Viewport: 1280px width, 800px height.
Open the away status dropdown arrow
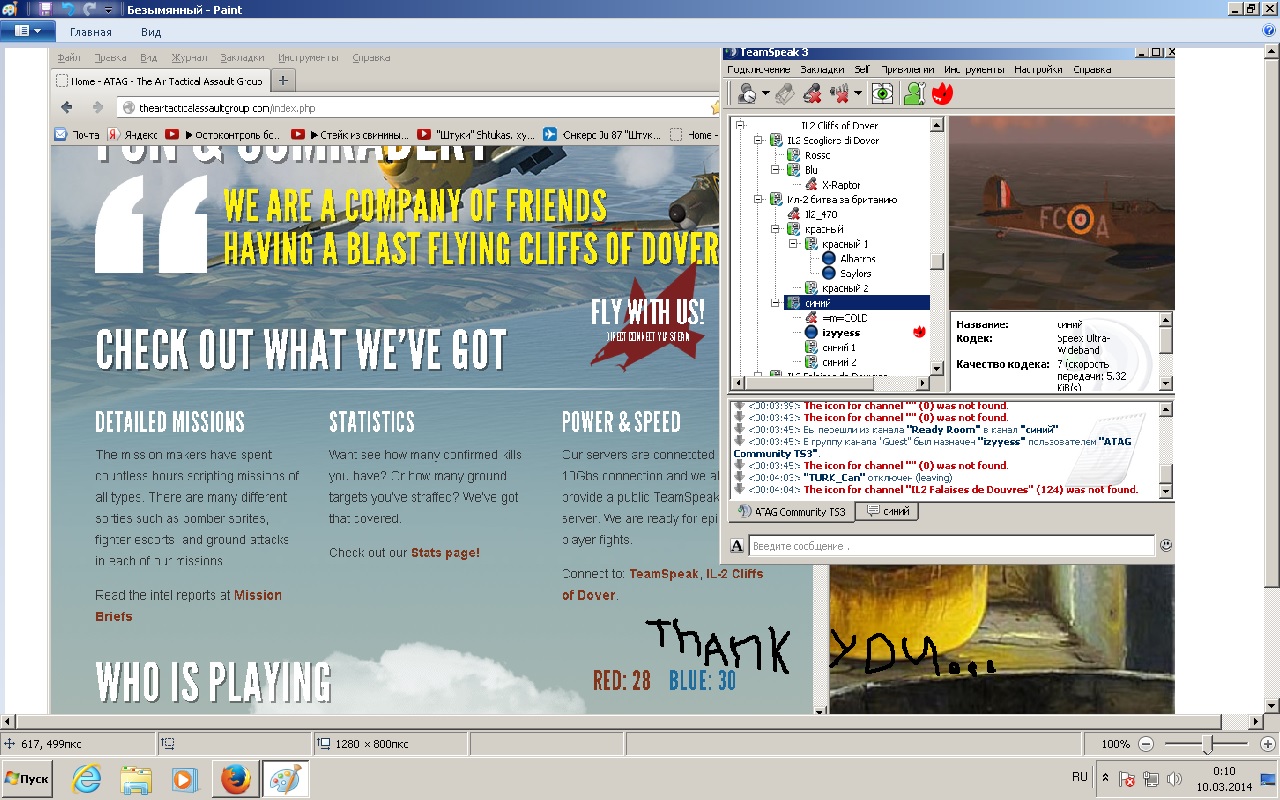click(766, 94)
